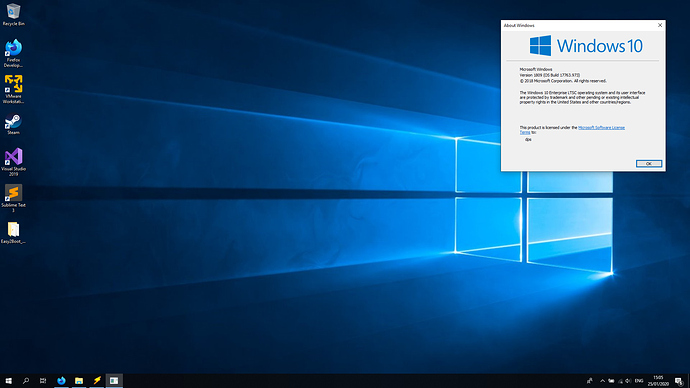Select the VMware Workstation desktop shortcut
This screenshot has height=388, width=690.
tap(13, 89)
